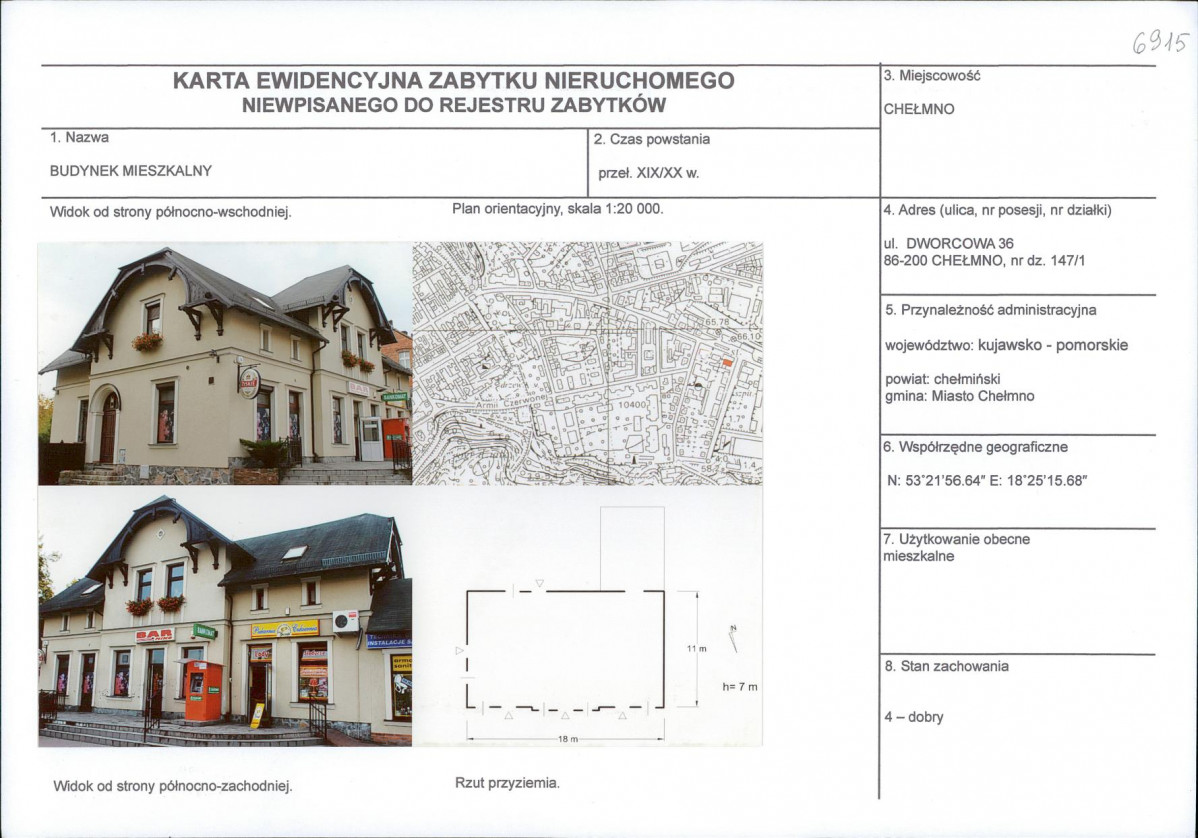Click the handwritten number 6915

pyautogui.click(x=1160, y=44)
